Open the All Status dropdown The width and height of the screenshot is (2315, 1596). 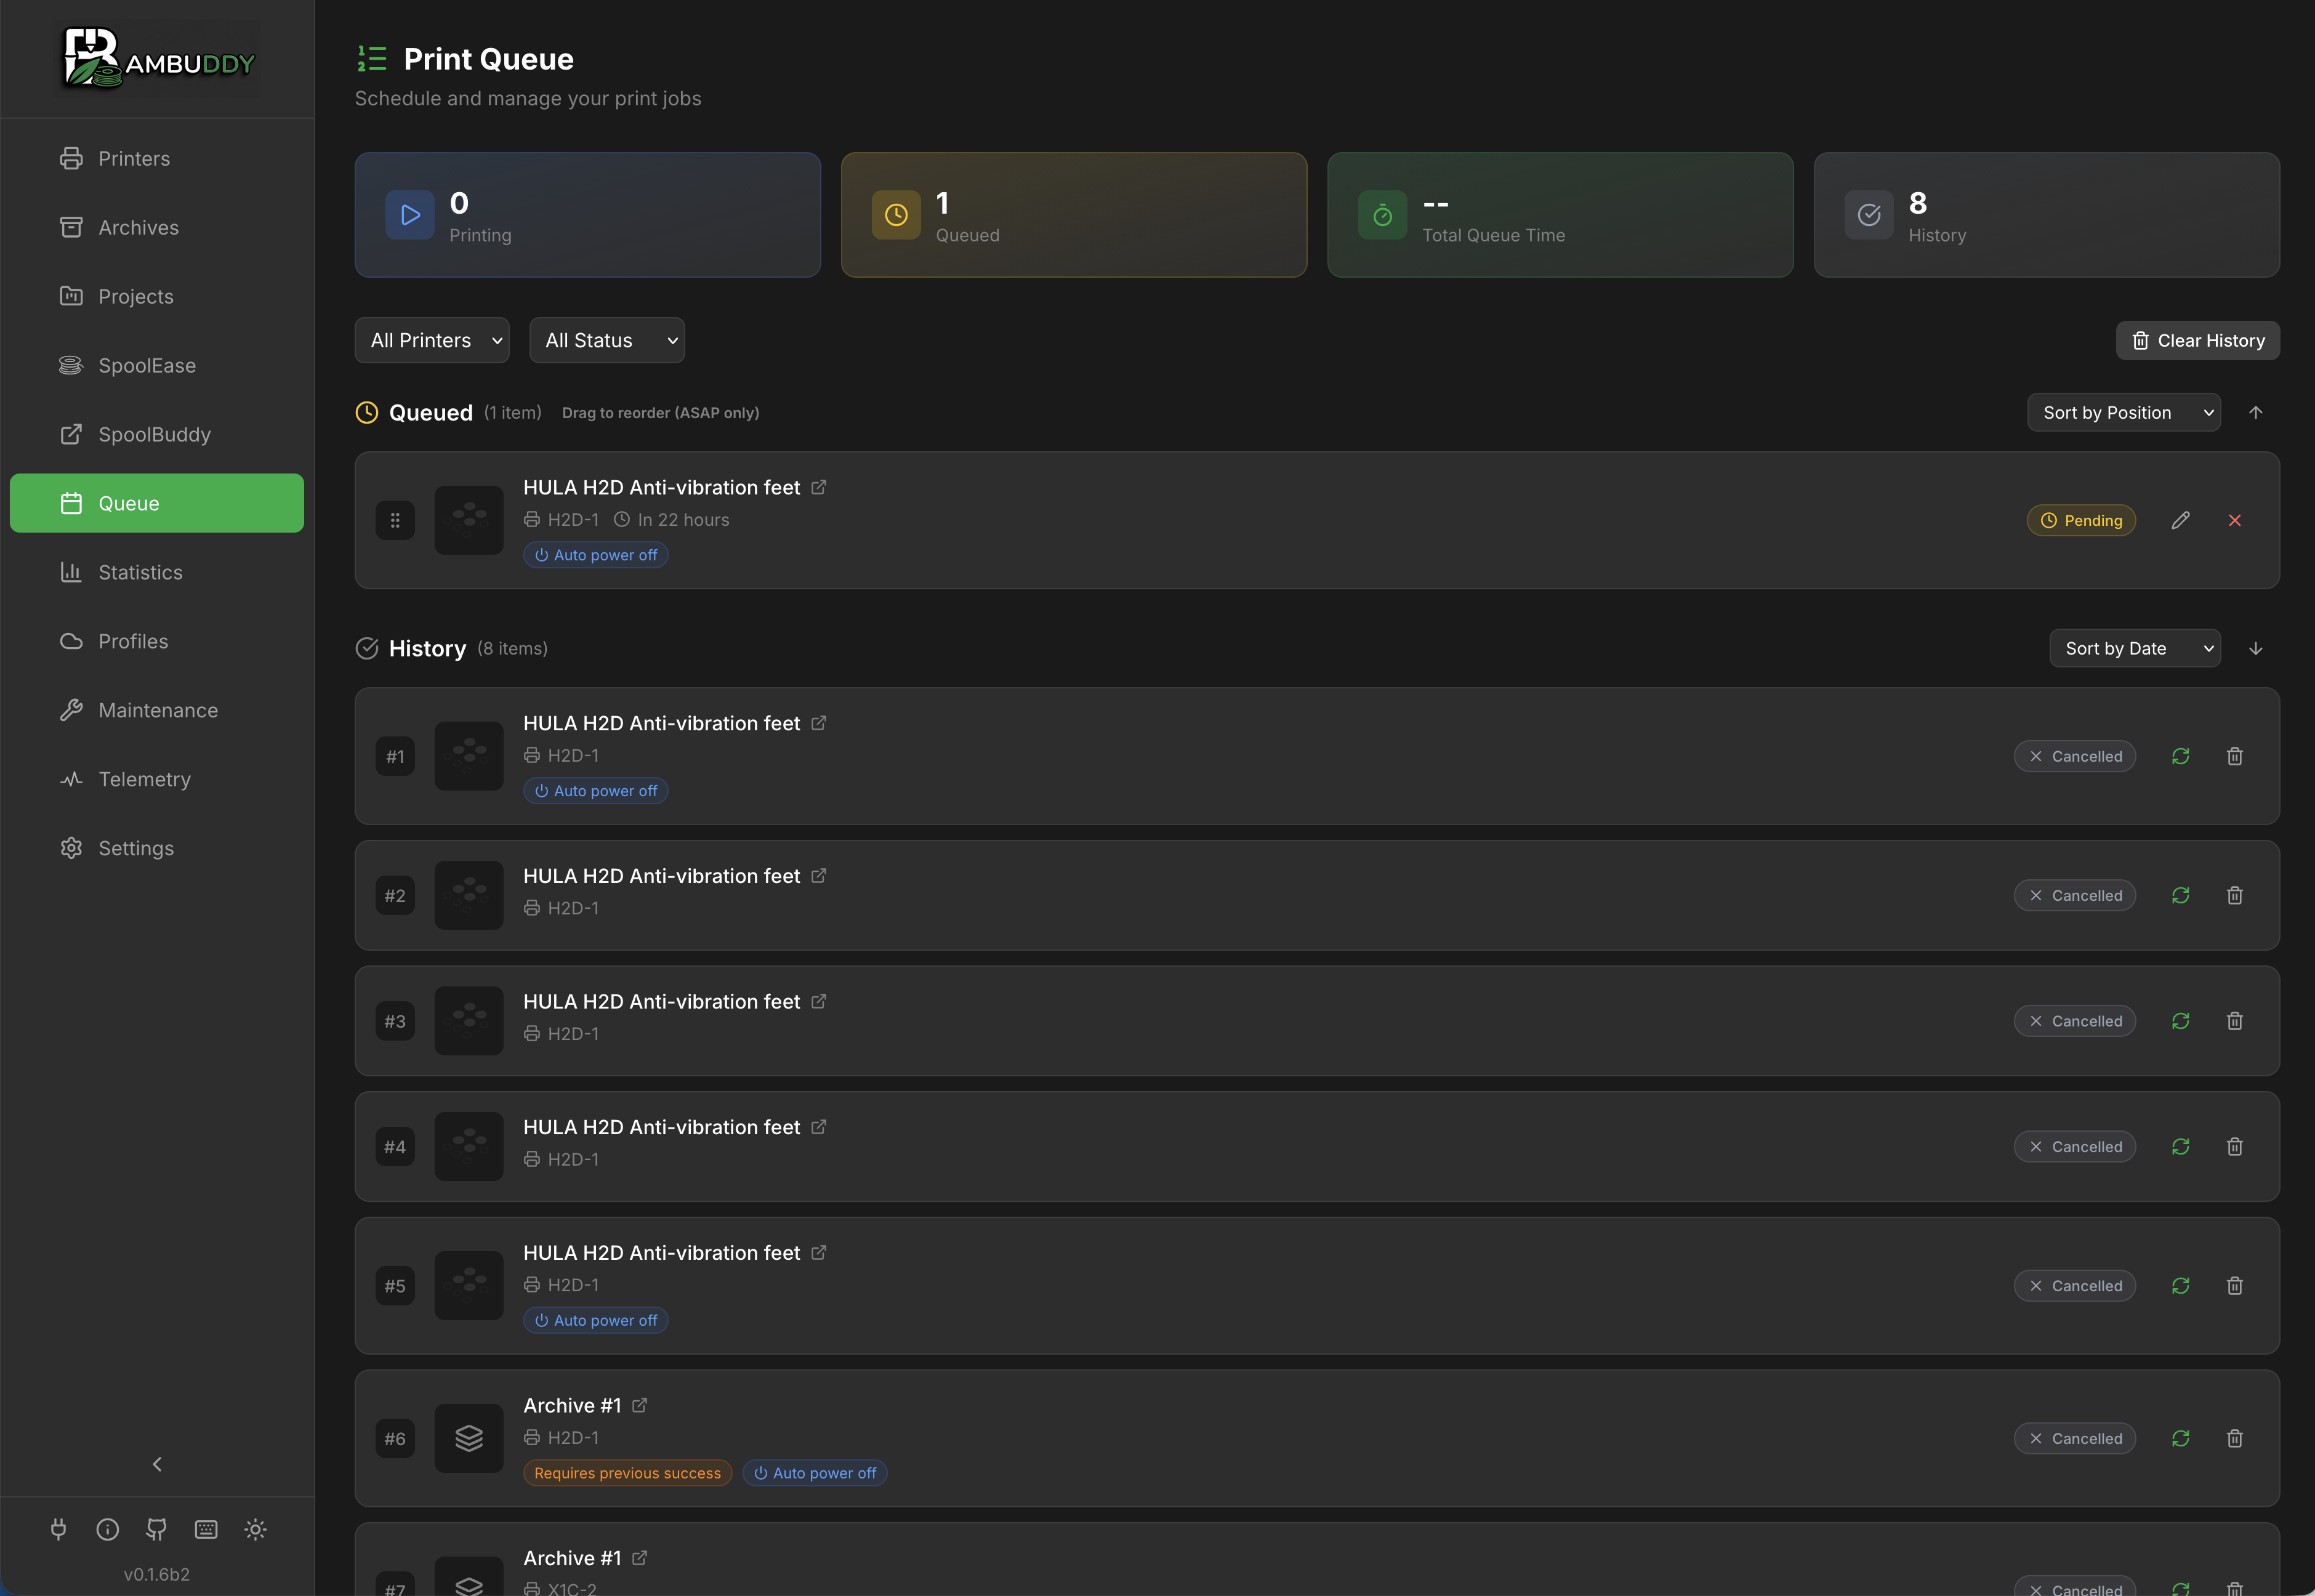pos(606,340)
